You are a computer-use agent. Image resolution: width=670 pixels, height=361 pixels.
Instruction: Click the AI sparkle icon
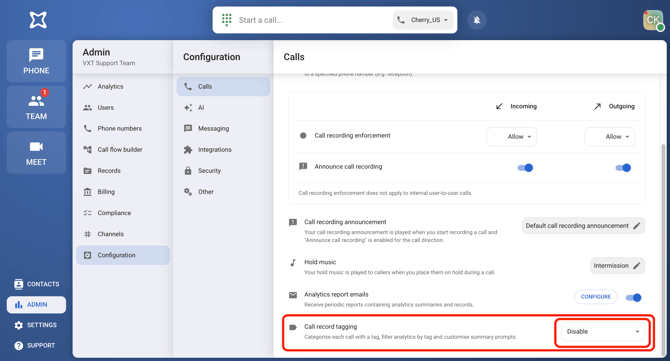[x=188, y=108]
